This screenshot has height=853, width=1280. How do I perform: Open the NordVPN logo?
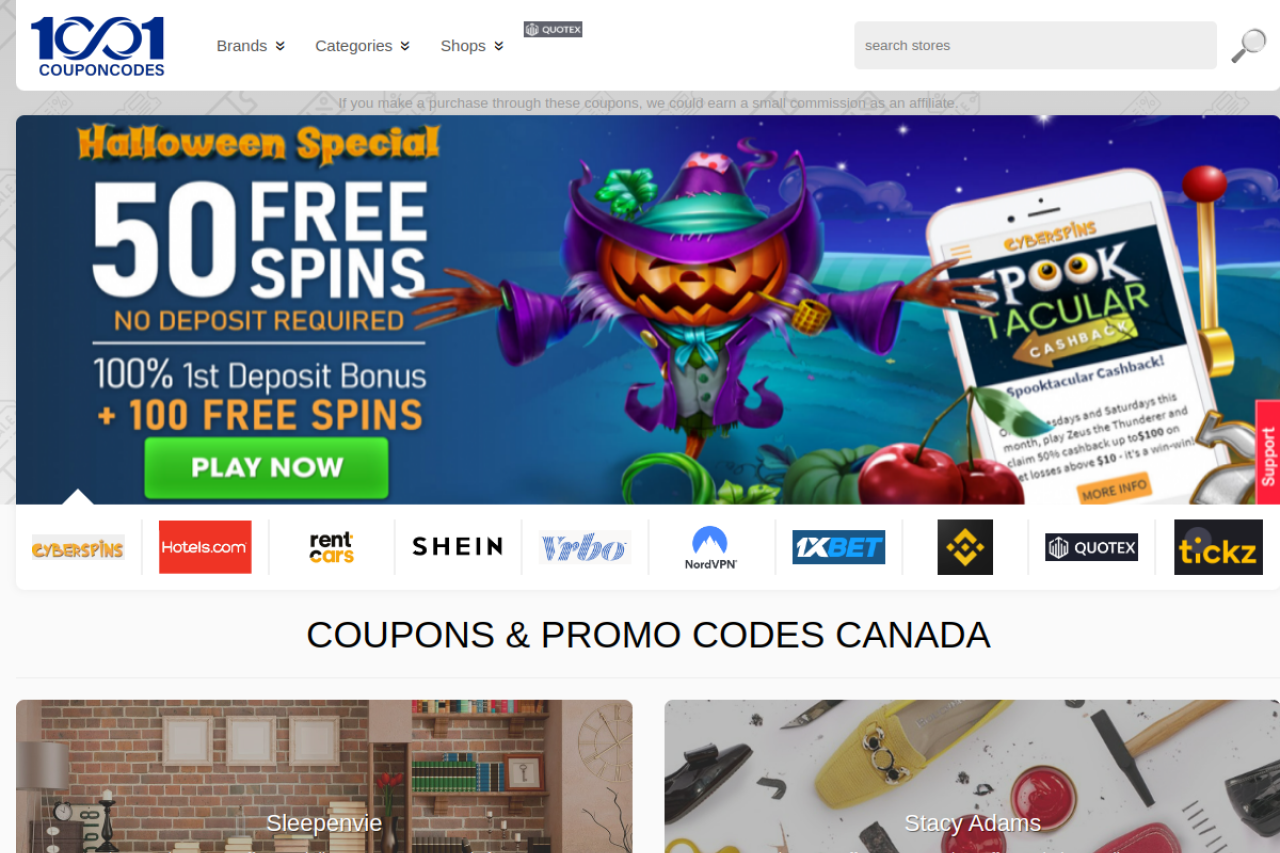(711, 547)
